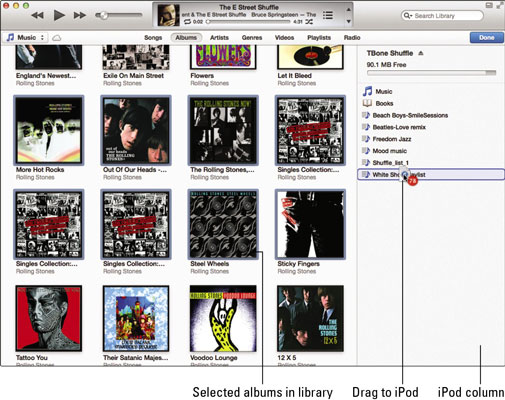
Task: Select the Sticky Fingers album cover
Action: click(x=310, y=224)
